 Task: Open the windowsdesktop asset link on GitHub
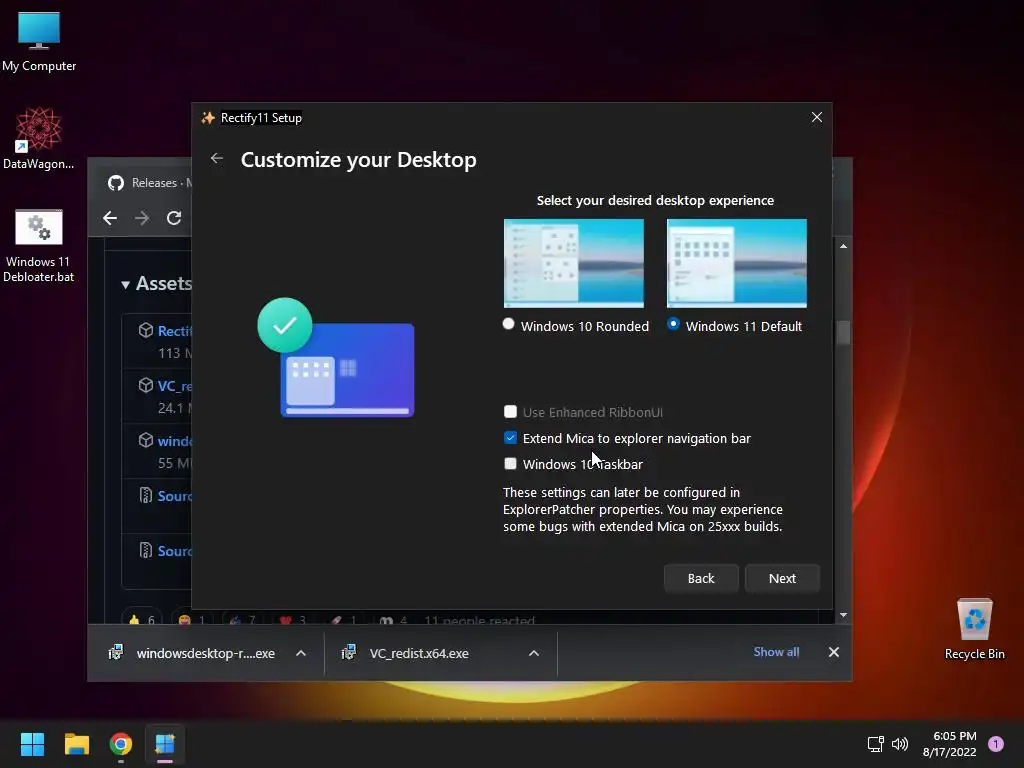point(174,441)
